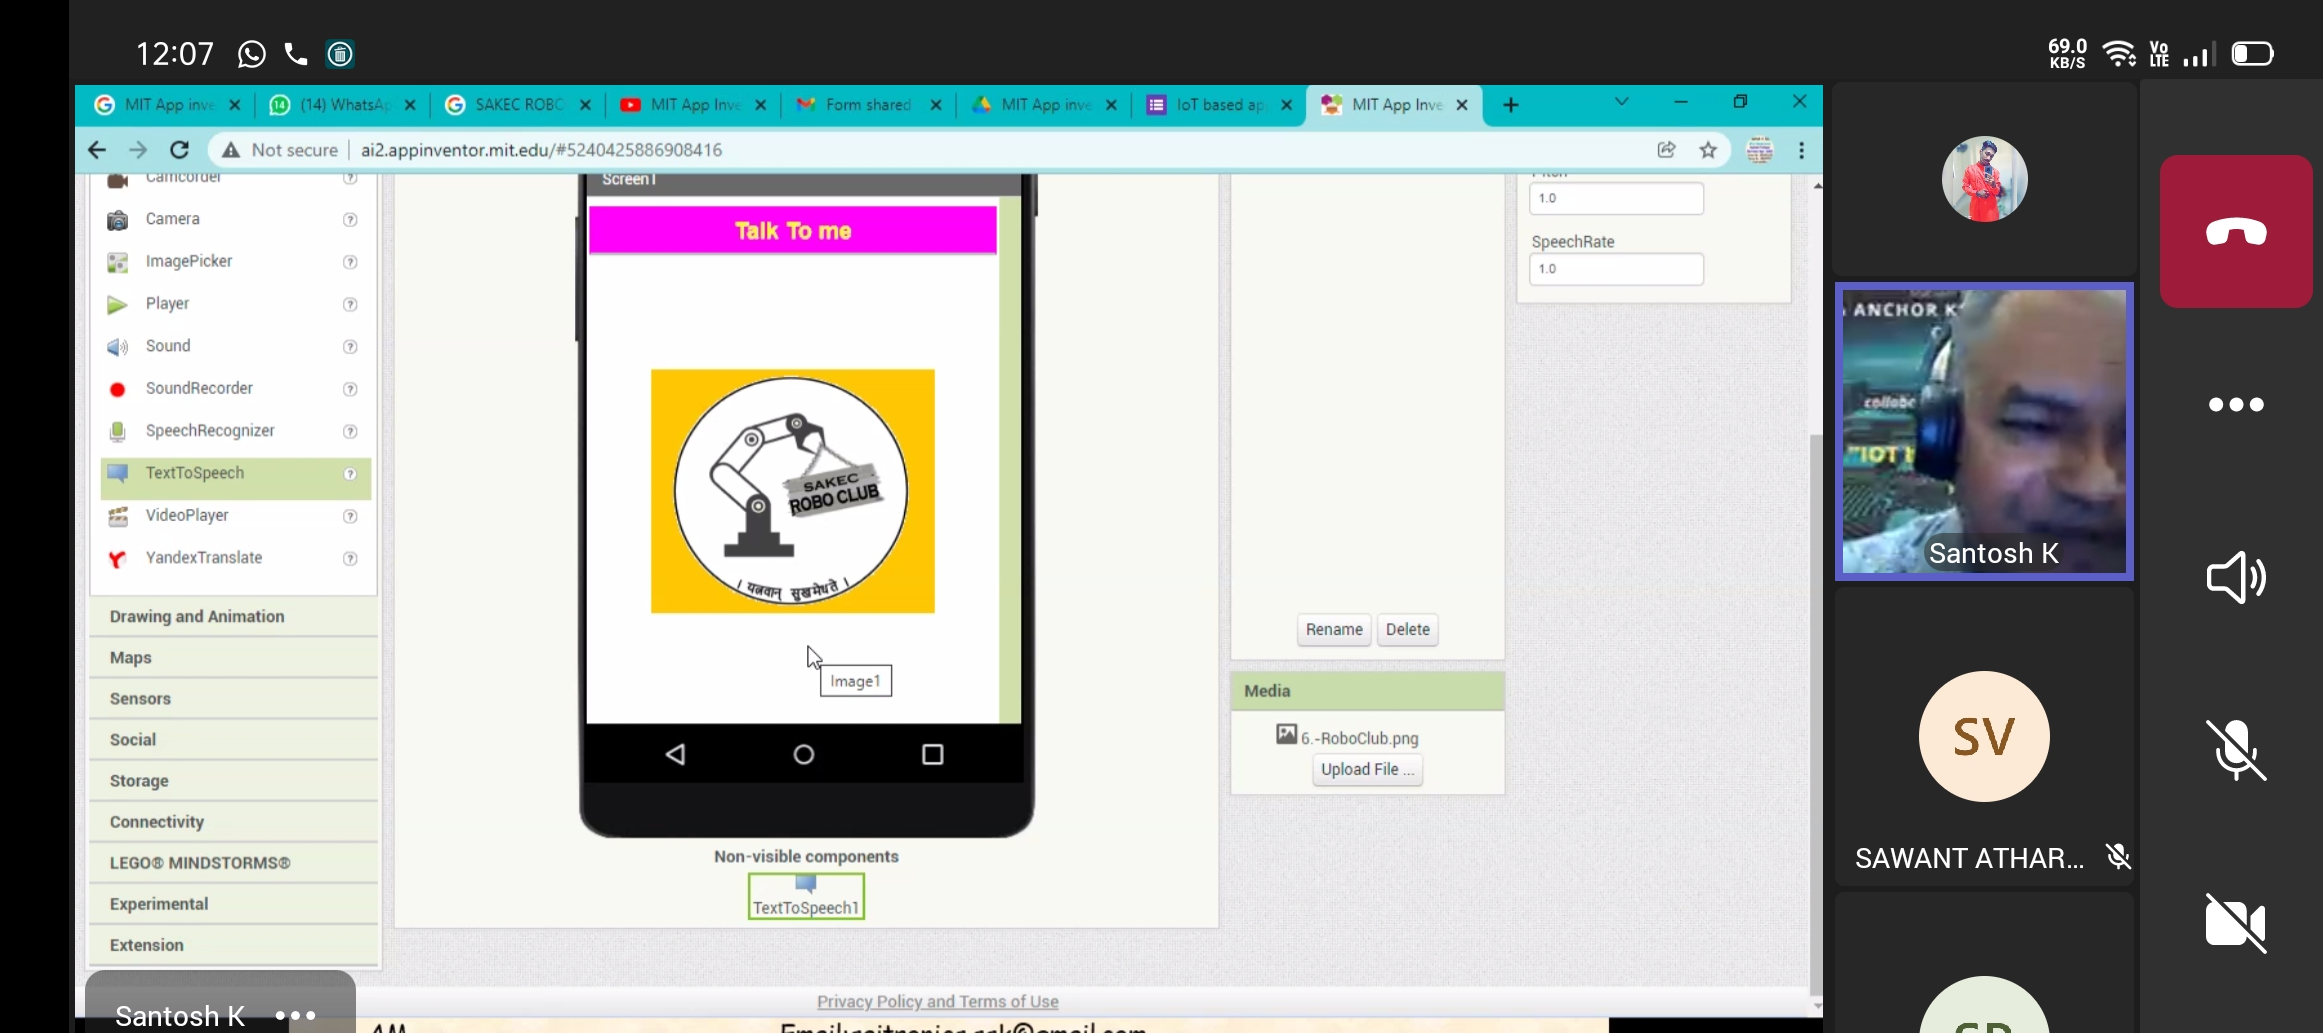Switch to the SAKEC ROBO browser tab

(517, 105)
